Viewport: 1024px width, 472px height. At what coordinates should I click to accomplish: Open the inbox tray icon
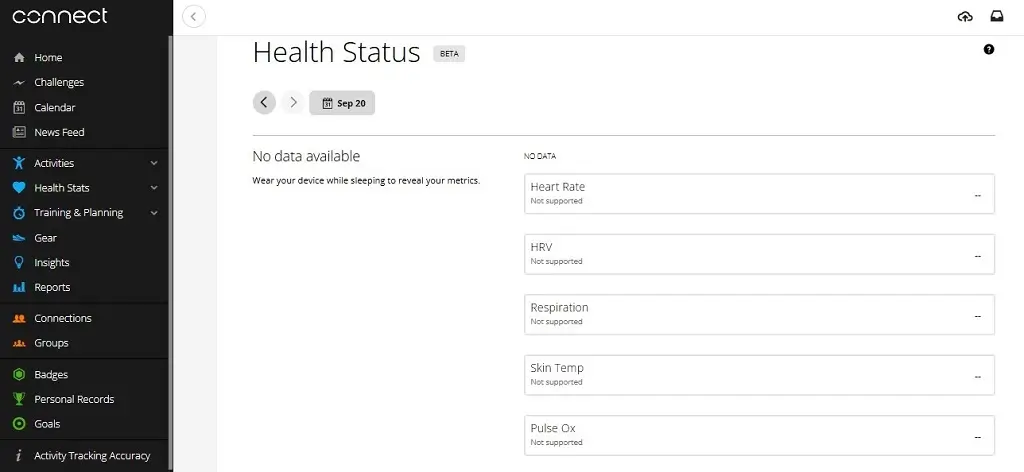(x=997, y=17)
